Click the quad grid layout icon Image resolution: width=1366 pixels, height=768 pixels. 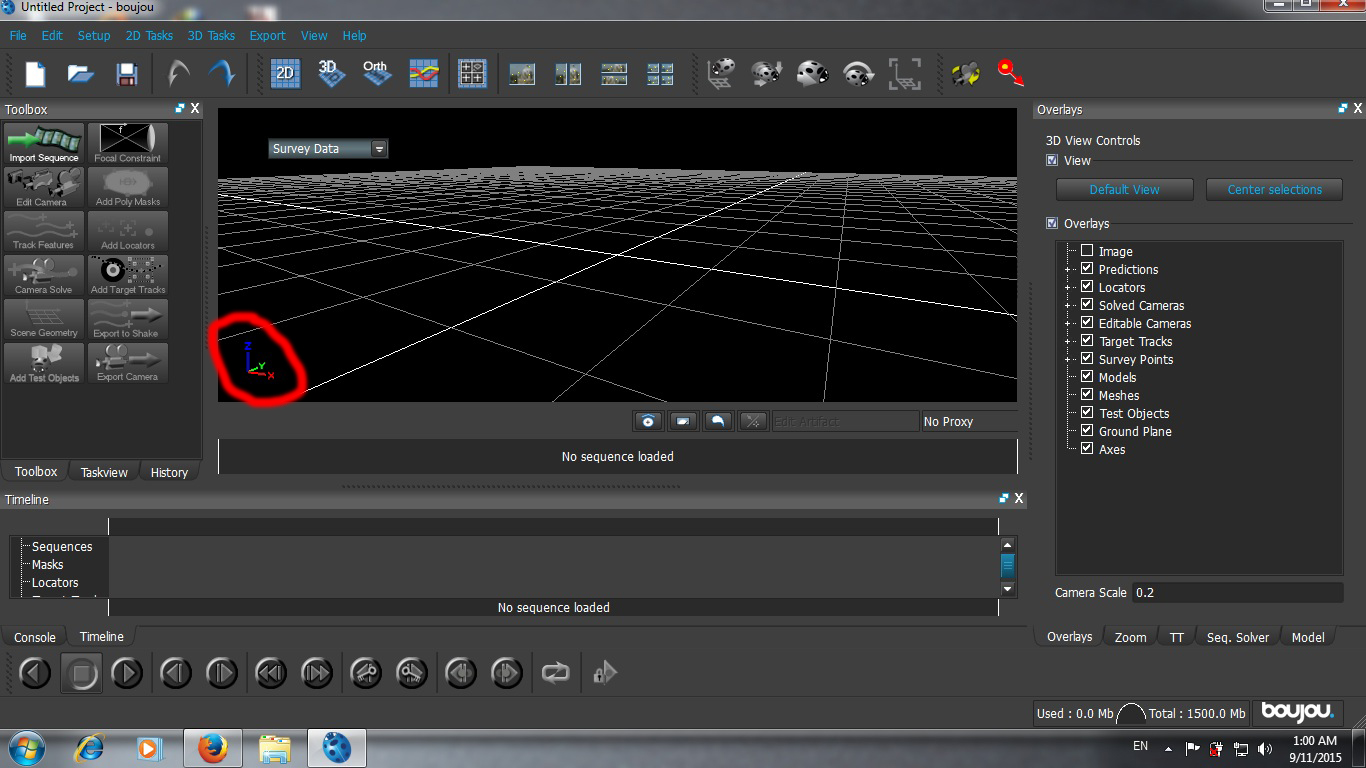tap(472, 73)
